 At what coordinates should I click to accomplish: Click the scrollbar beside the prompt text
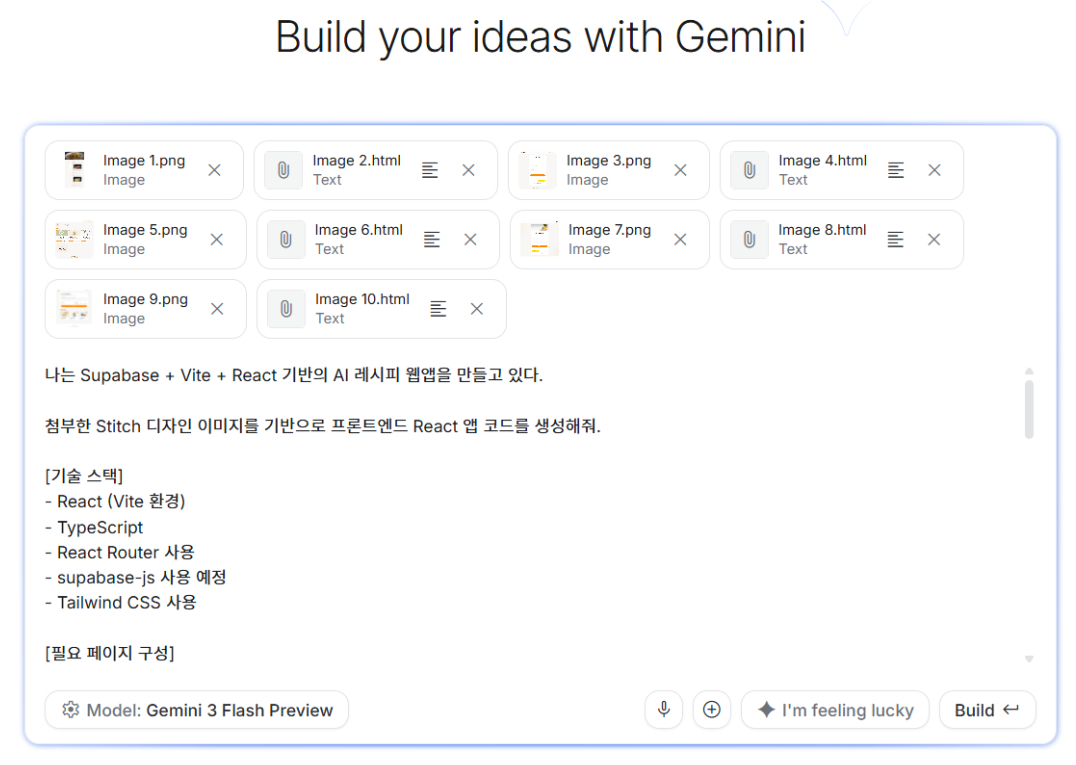click(1028, 410)
